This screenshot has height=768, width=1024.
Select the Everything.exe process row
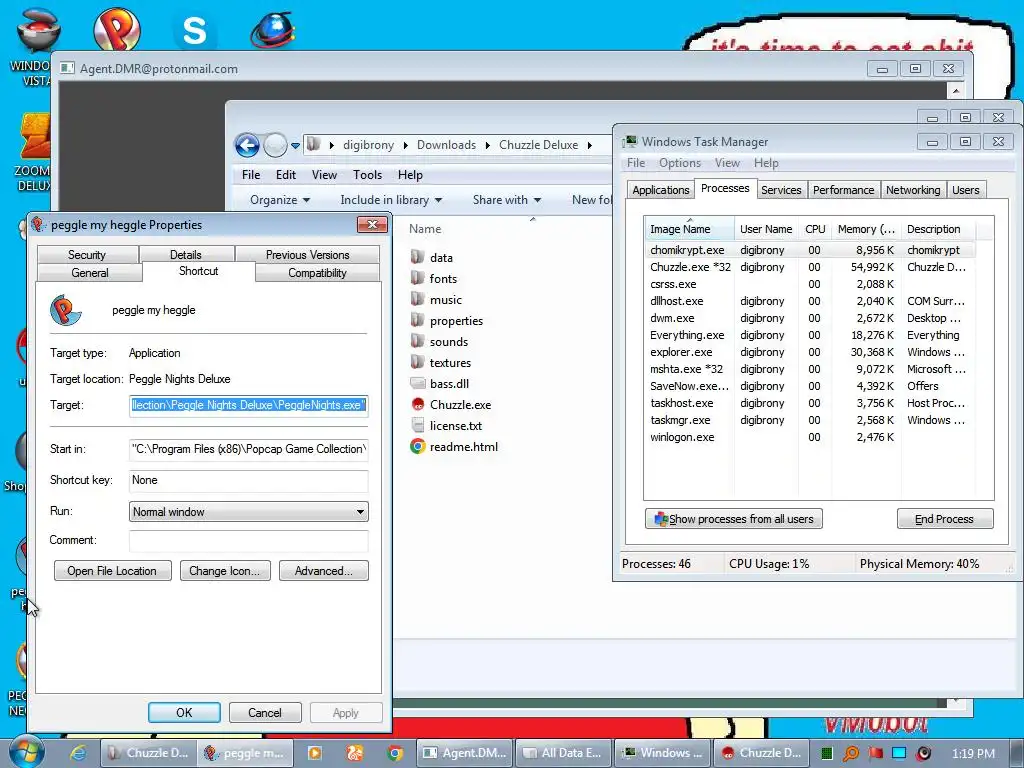tap(810, 335)
